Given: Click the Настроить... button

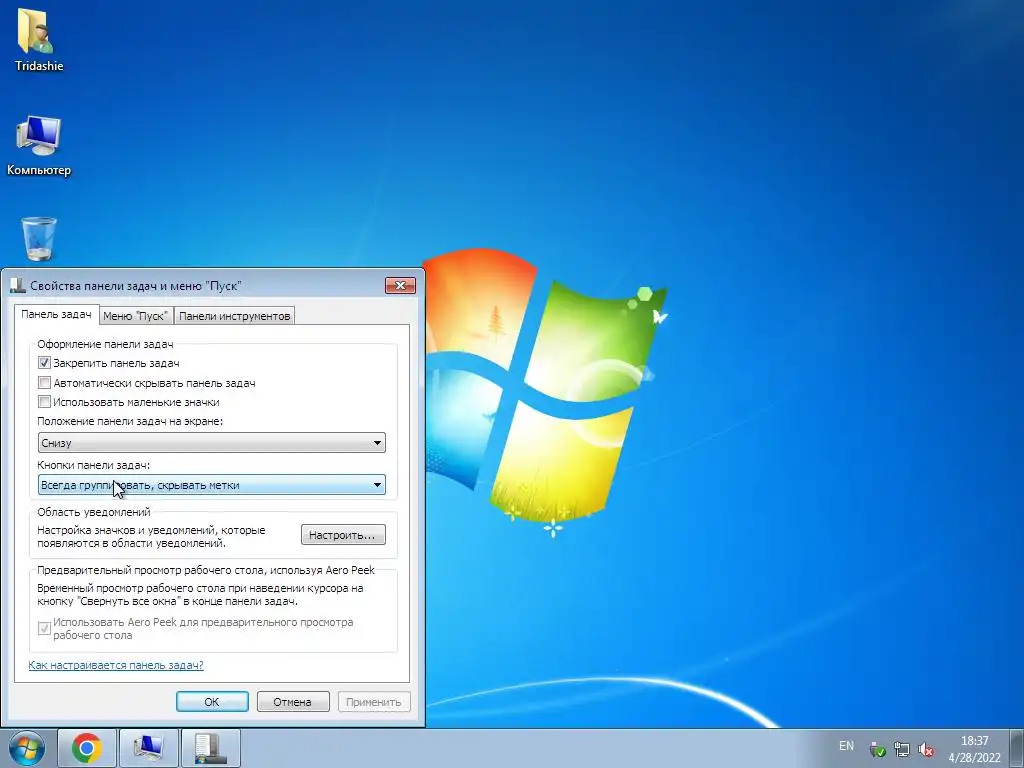Looking at the screenshot, I should click(343, 535).
